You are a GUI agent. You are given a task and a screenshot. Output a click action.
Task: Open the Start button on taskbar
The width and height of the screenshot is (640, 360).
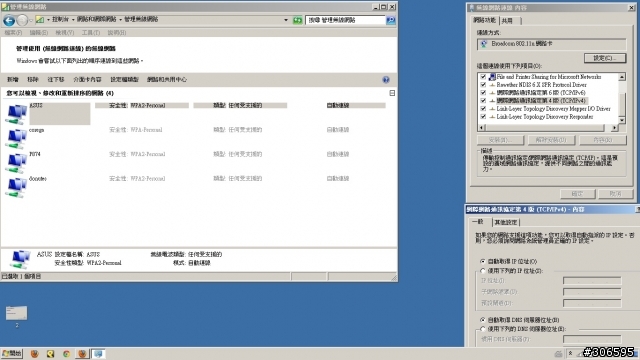click(x=12, y=353)
